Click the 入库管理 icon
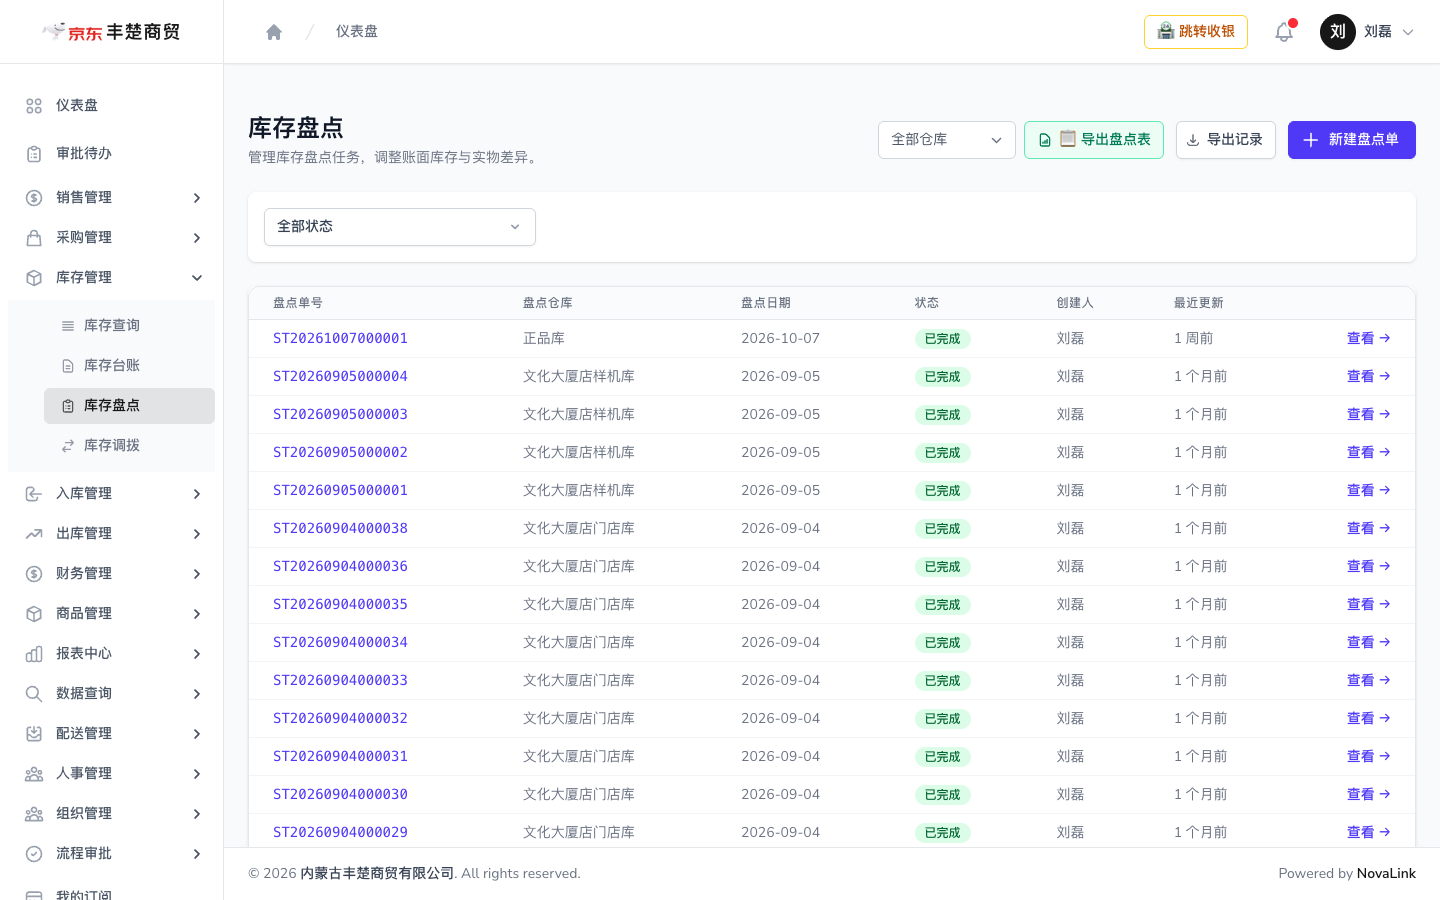This screenshot has height=900, width=1440. pyautogui.click(x=34, y=494)
